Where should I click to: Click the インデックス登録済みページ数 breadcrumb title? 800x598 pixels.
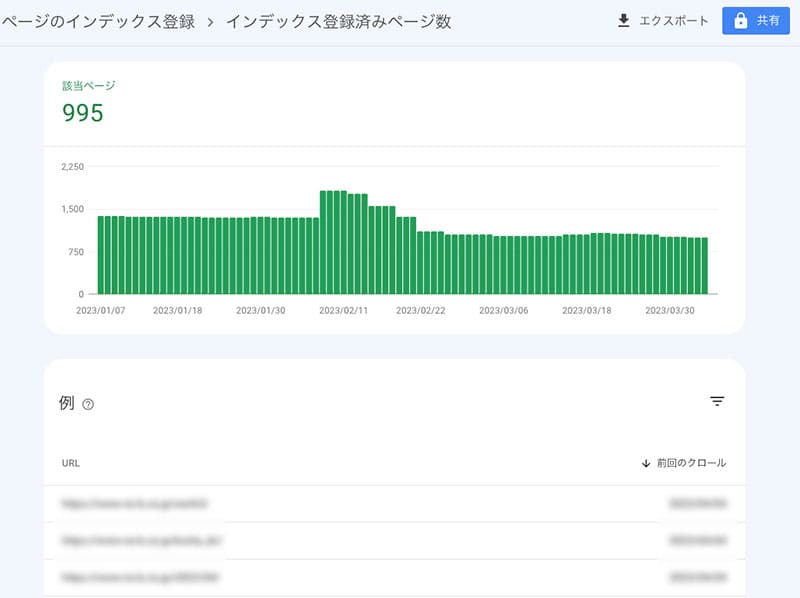[339, 21]
